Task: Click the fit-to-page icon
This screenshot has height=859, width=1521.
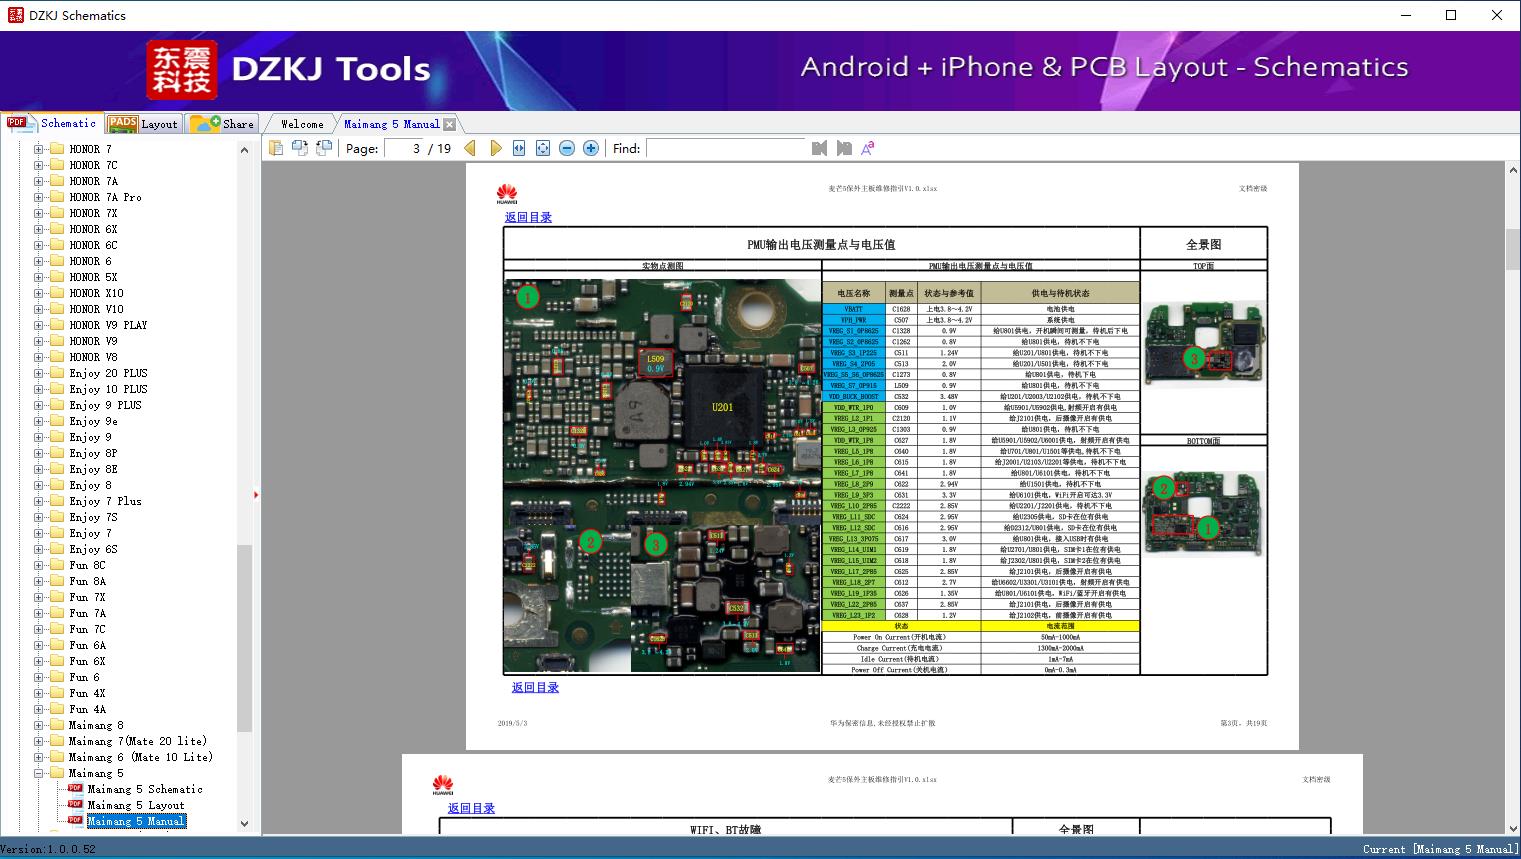Action: pyautogui.click(x=543, y=148)
